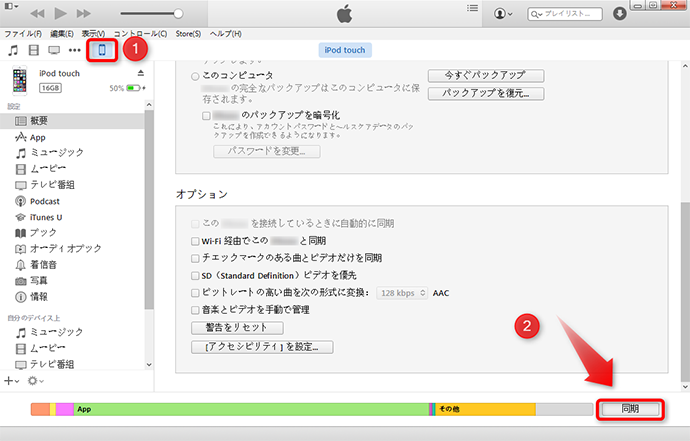Select App in settings sidebar
690x441 pixels.
click(72, 137)
